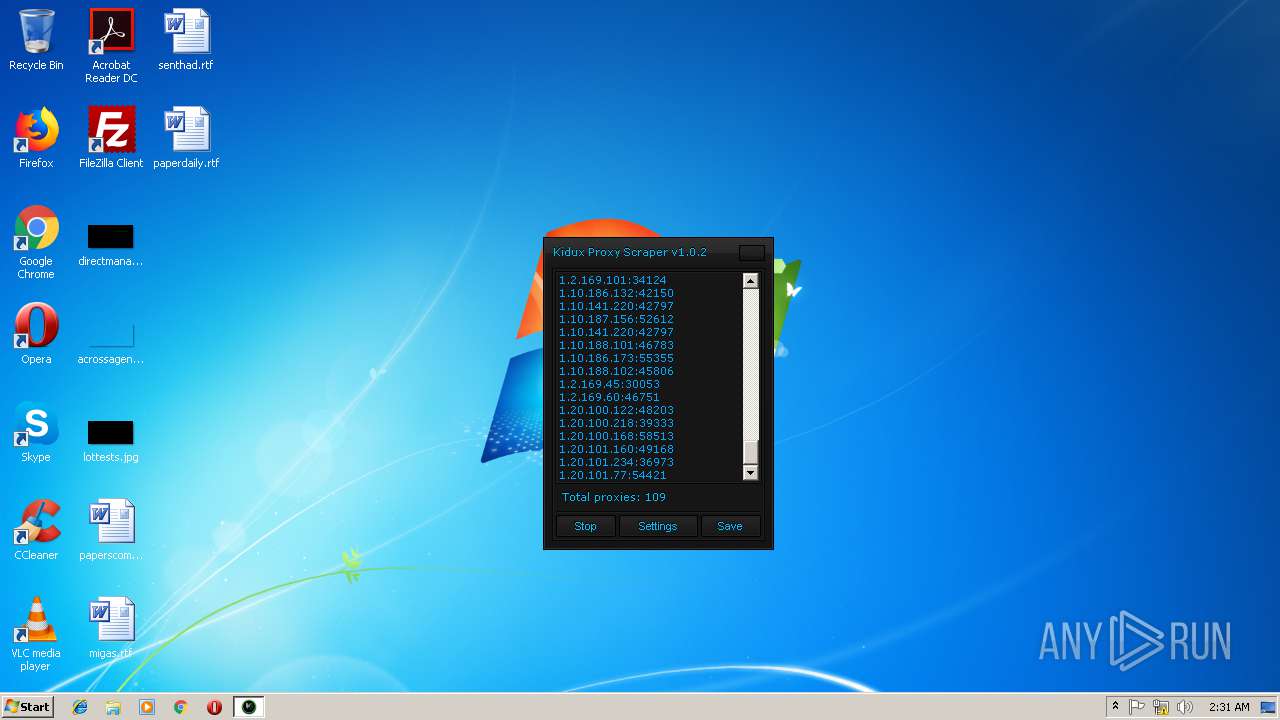Click proxy list scrollbar up arrow
The width and height of the screenshot is (1280, 720).
click(x=751, y=281)
